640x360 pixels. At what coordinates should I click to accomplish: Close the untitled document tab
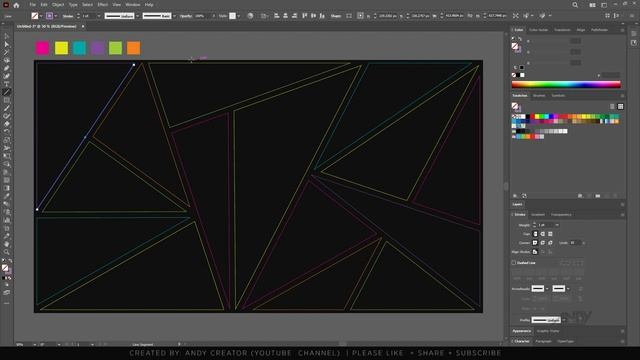[x=83, y=26]
